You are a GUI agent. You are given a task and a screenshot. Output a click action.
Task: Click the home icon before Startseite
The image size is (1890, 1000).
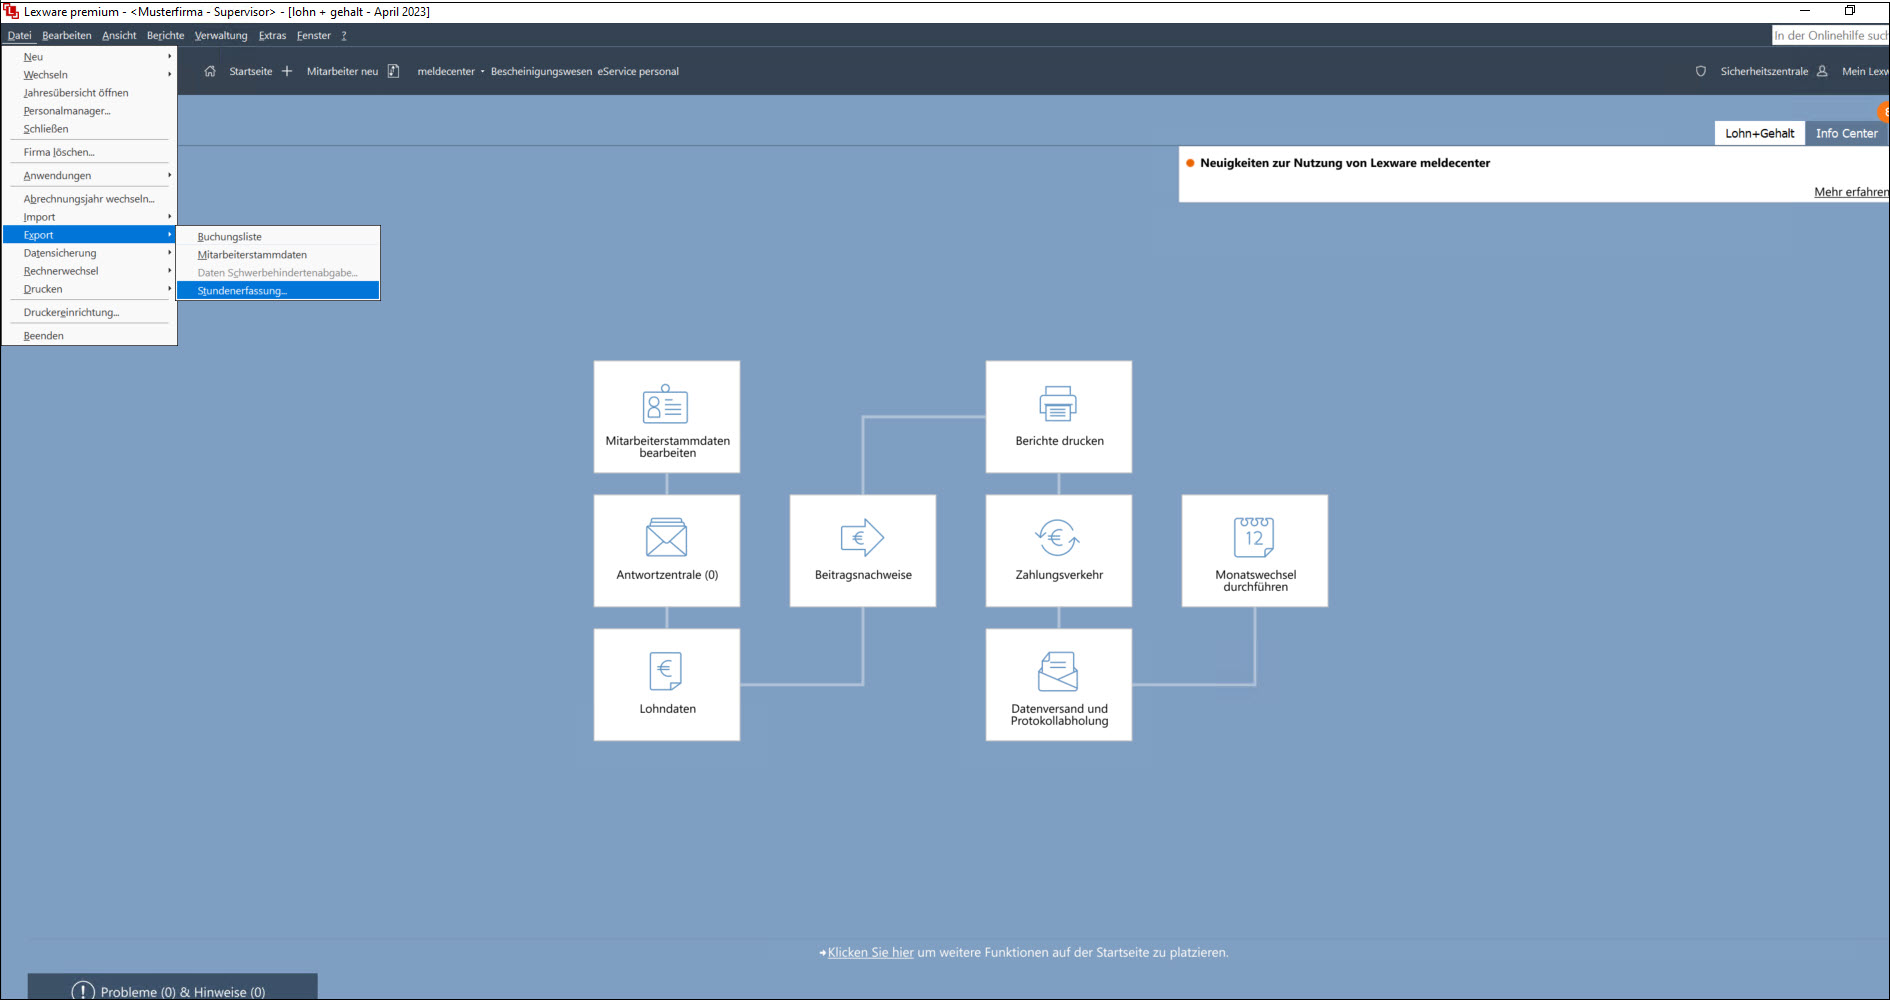210,71
